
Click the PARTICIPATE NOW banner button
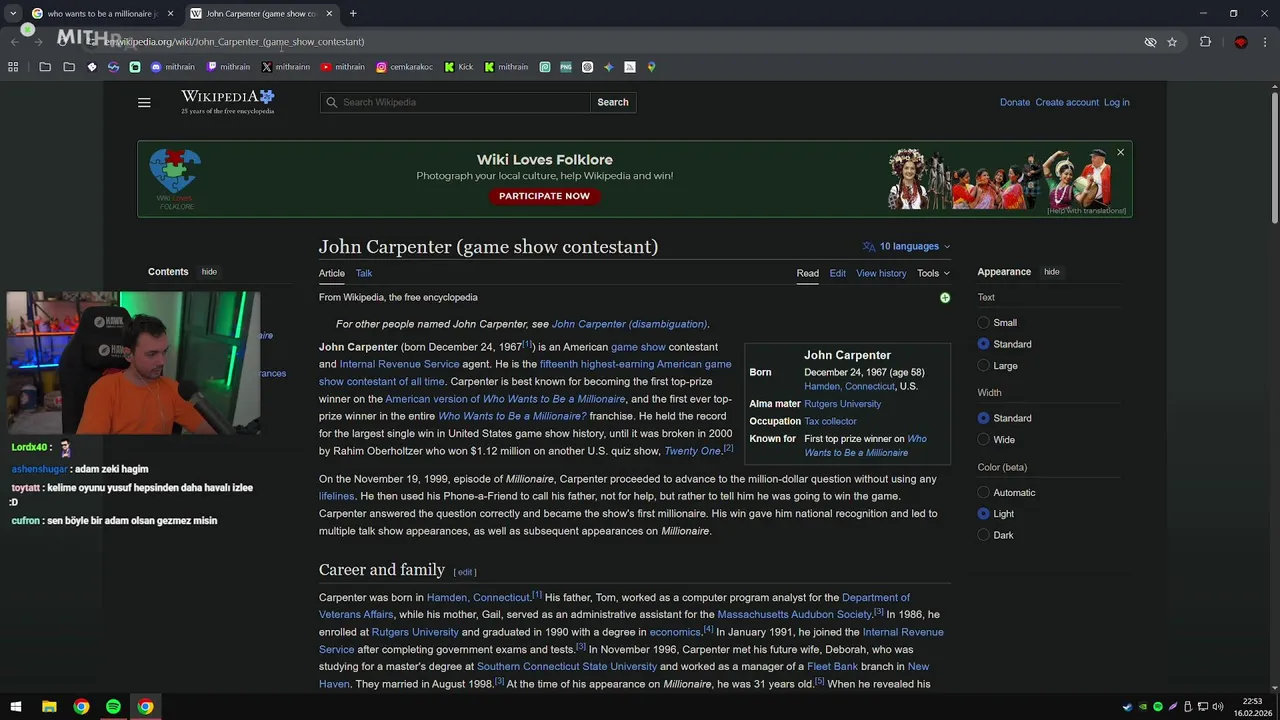point(544,196)
